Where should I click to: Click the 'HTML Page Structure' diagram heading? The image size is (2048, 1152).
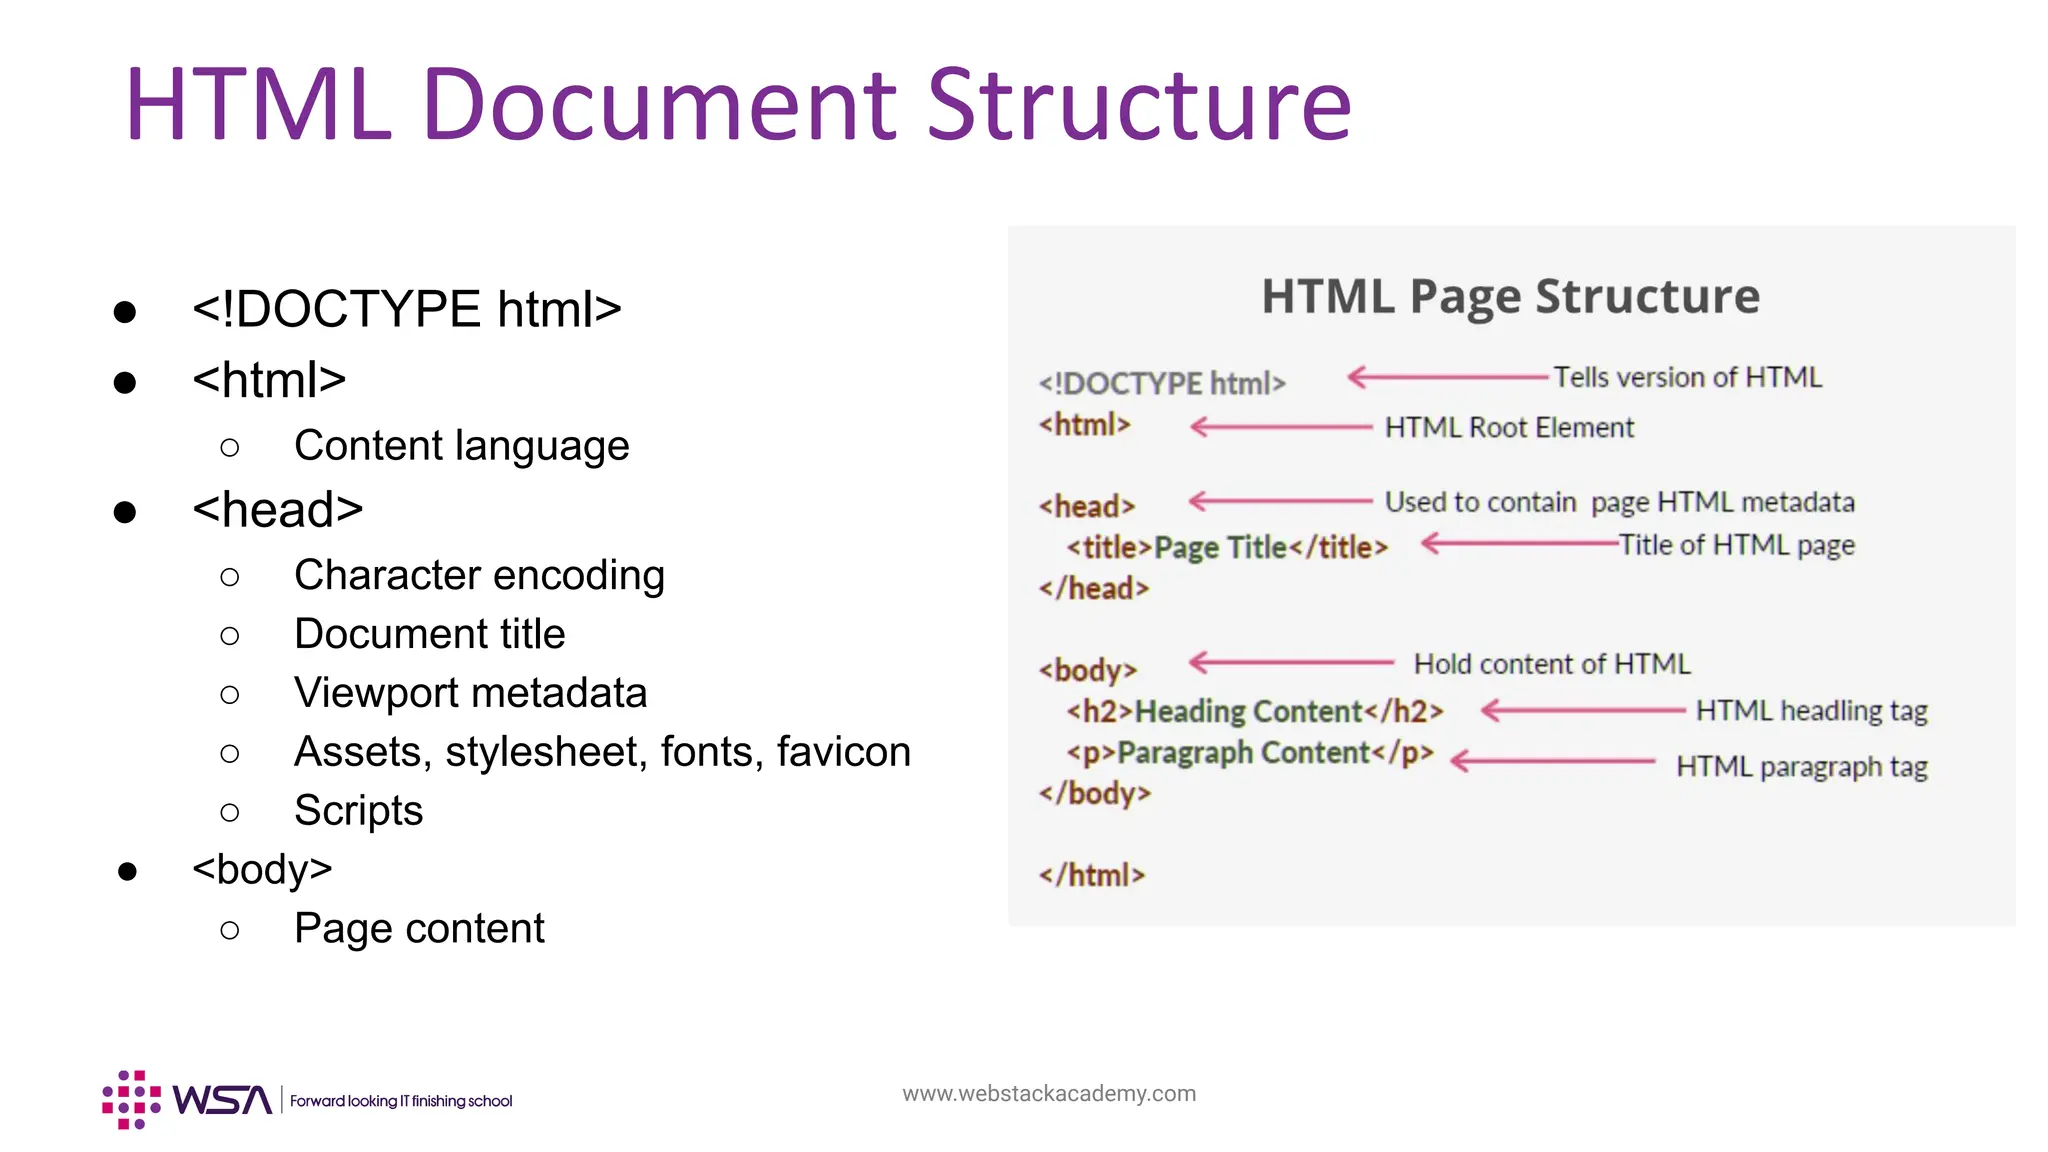pos(1510,297)
